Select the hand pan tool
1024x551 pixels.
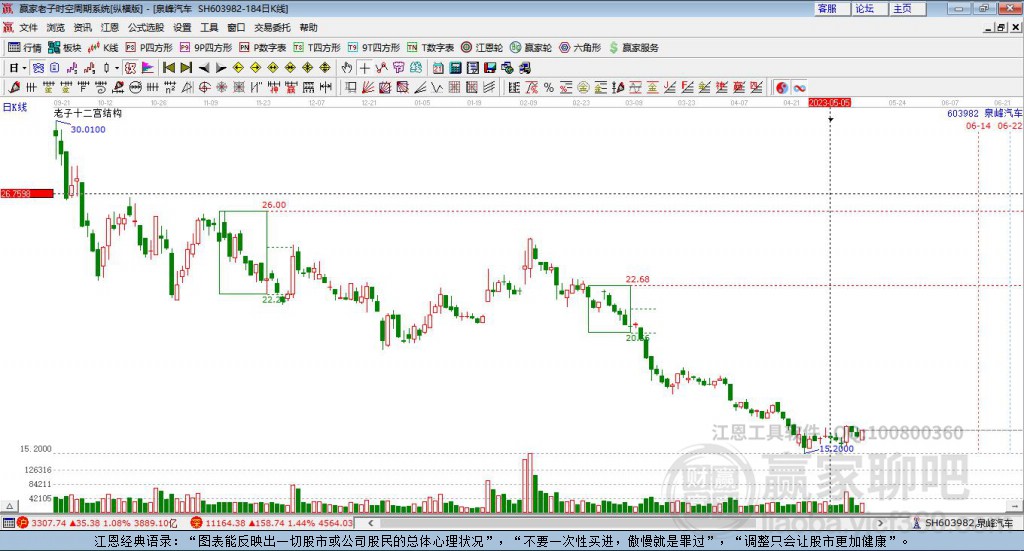[x=346, y=68]
